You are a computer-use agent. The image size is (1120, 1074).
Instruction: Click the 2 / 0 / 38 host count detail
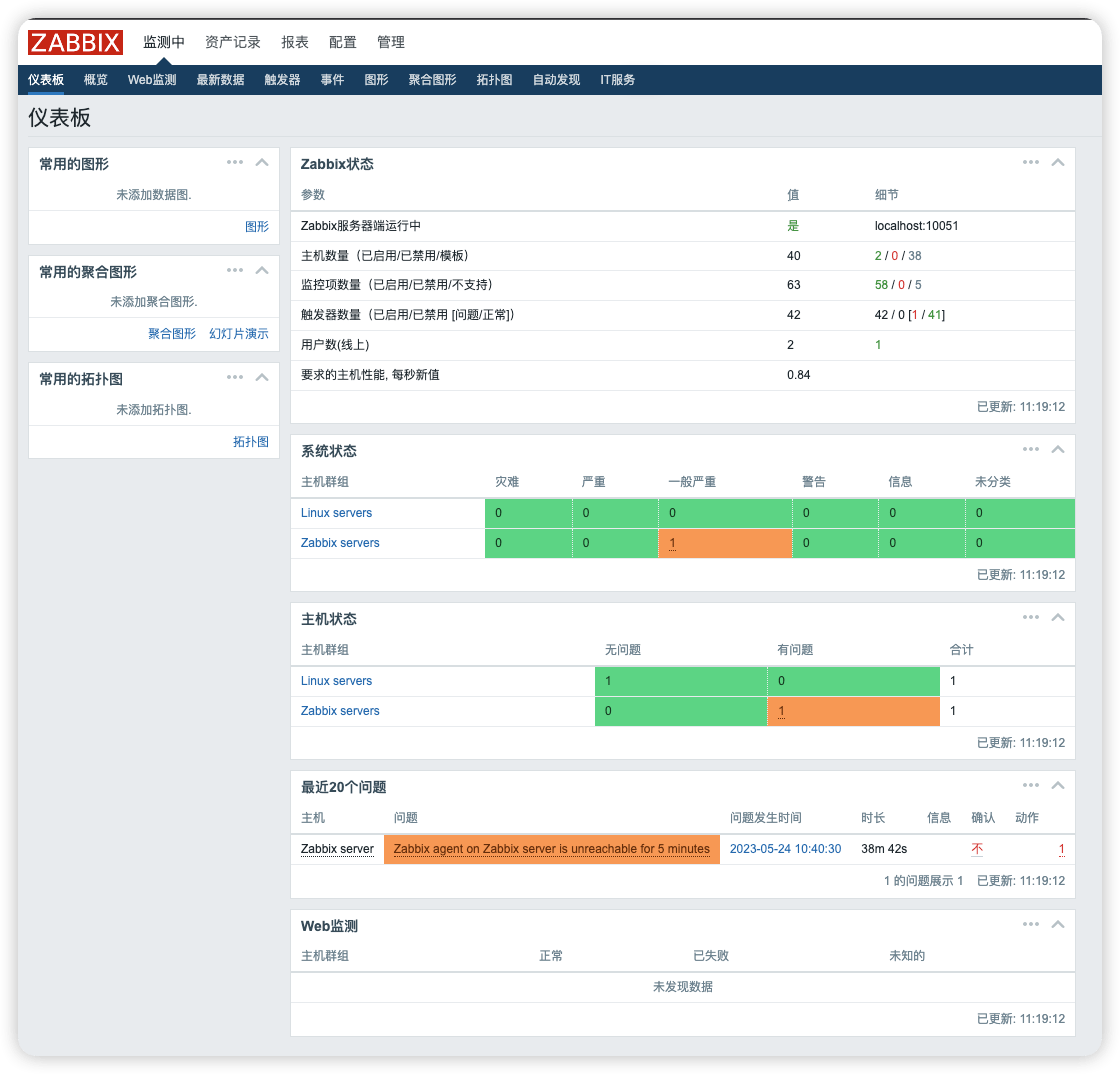(x=898, y=256)
